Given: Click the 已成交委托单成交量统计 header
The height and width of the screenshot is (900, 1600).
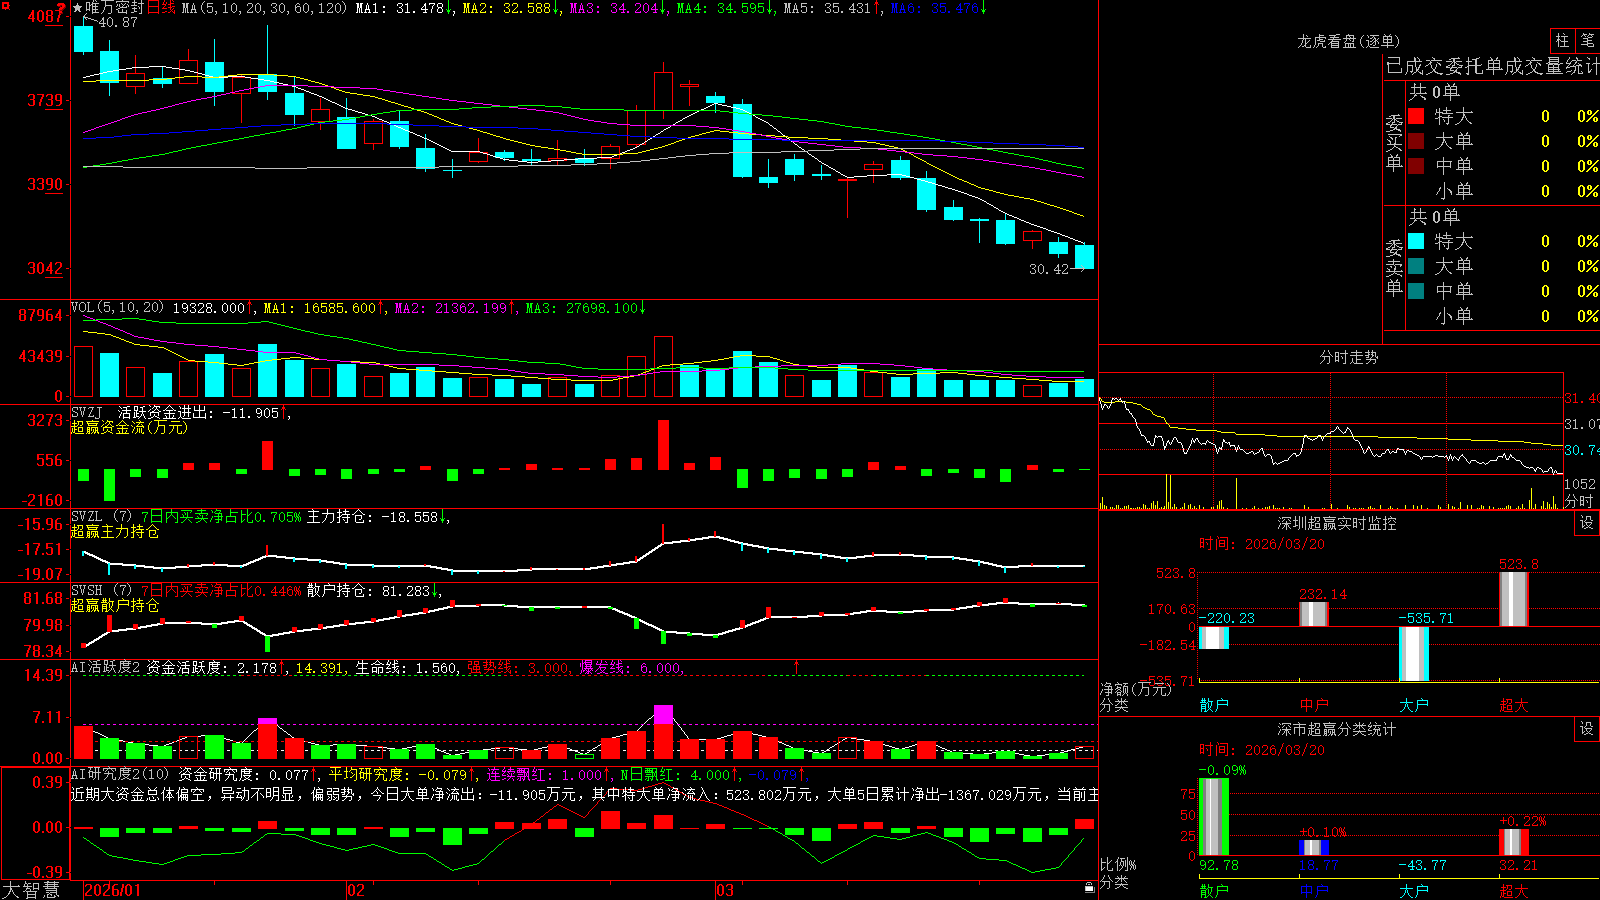Looking at the screenshot, I should coord(1492,66).
